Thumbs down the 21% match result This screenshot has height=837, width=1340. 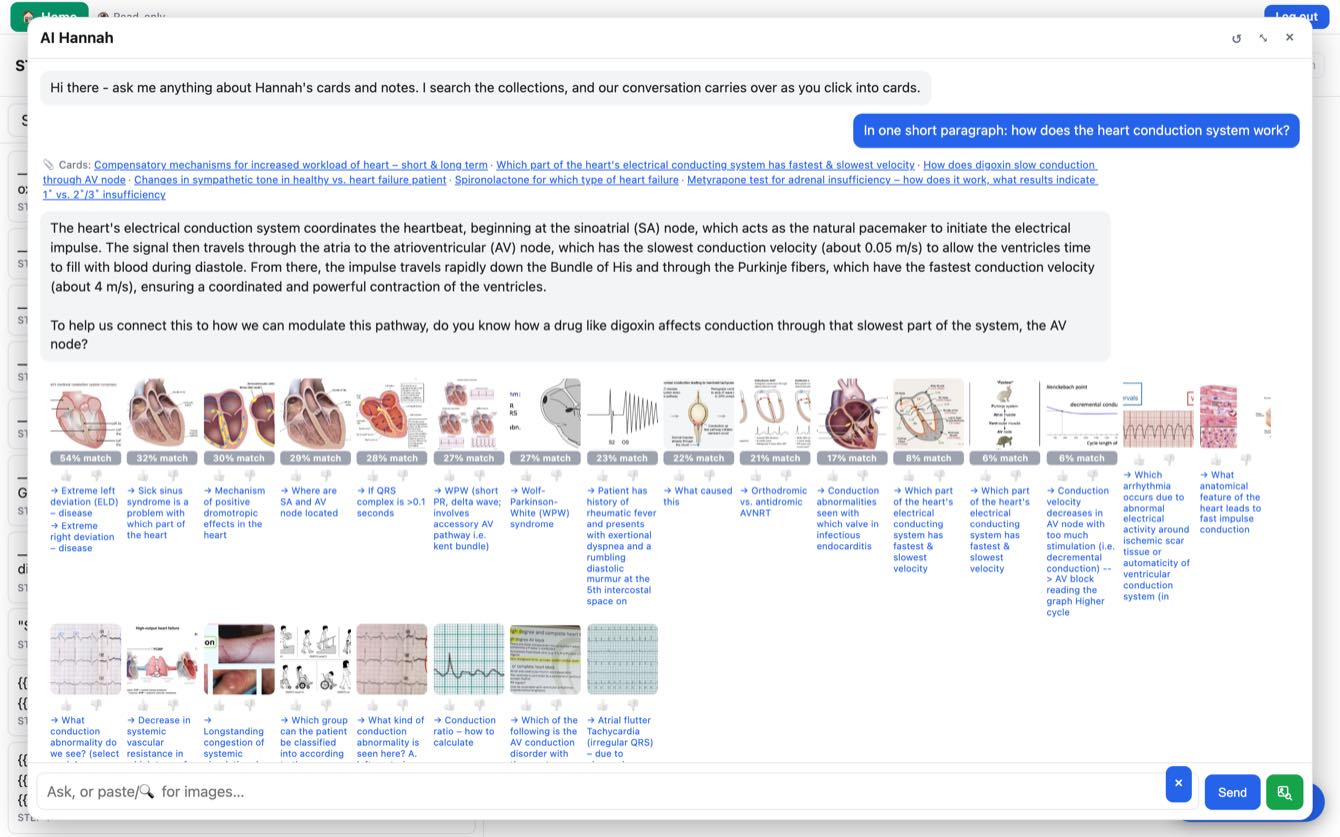[x=786, y=476]
